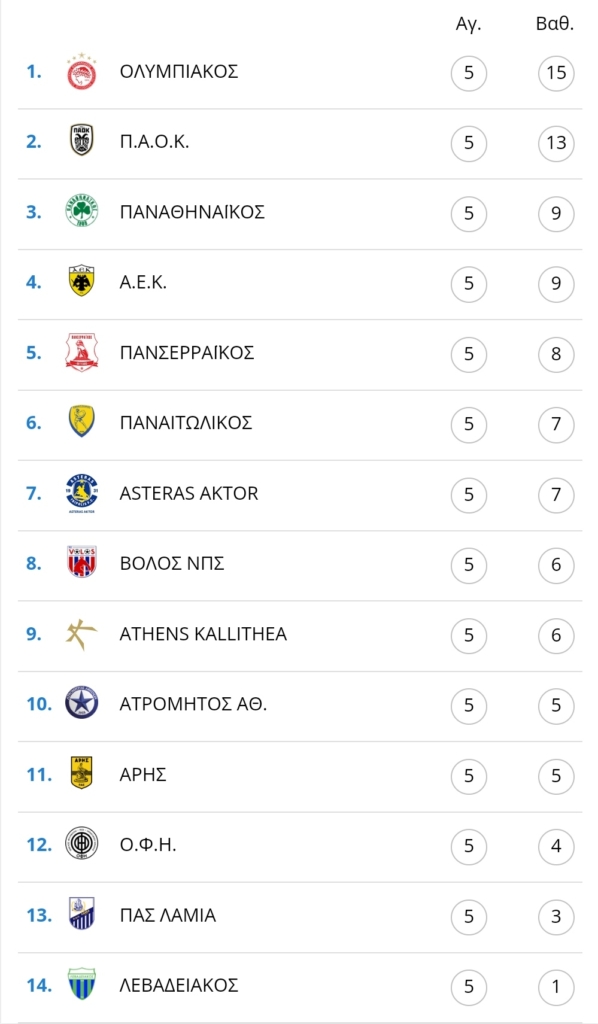This screenshot has width=598, height=1024.
Task: Select the Asteras Aktor blue crest
Action: pyautogui.click(x=82, y=494)
